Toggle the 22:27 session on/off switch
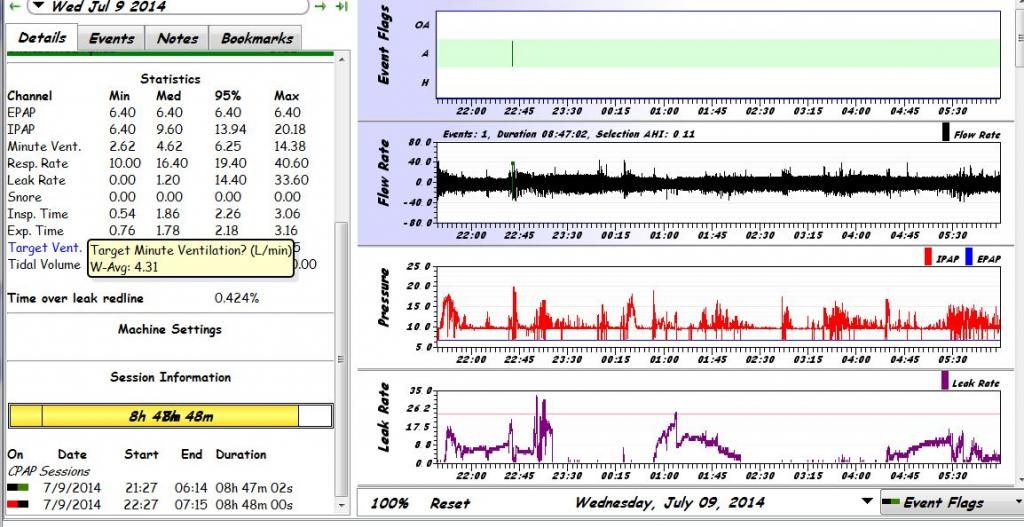 tap(18, 505)
